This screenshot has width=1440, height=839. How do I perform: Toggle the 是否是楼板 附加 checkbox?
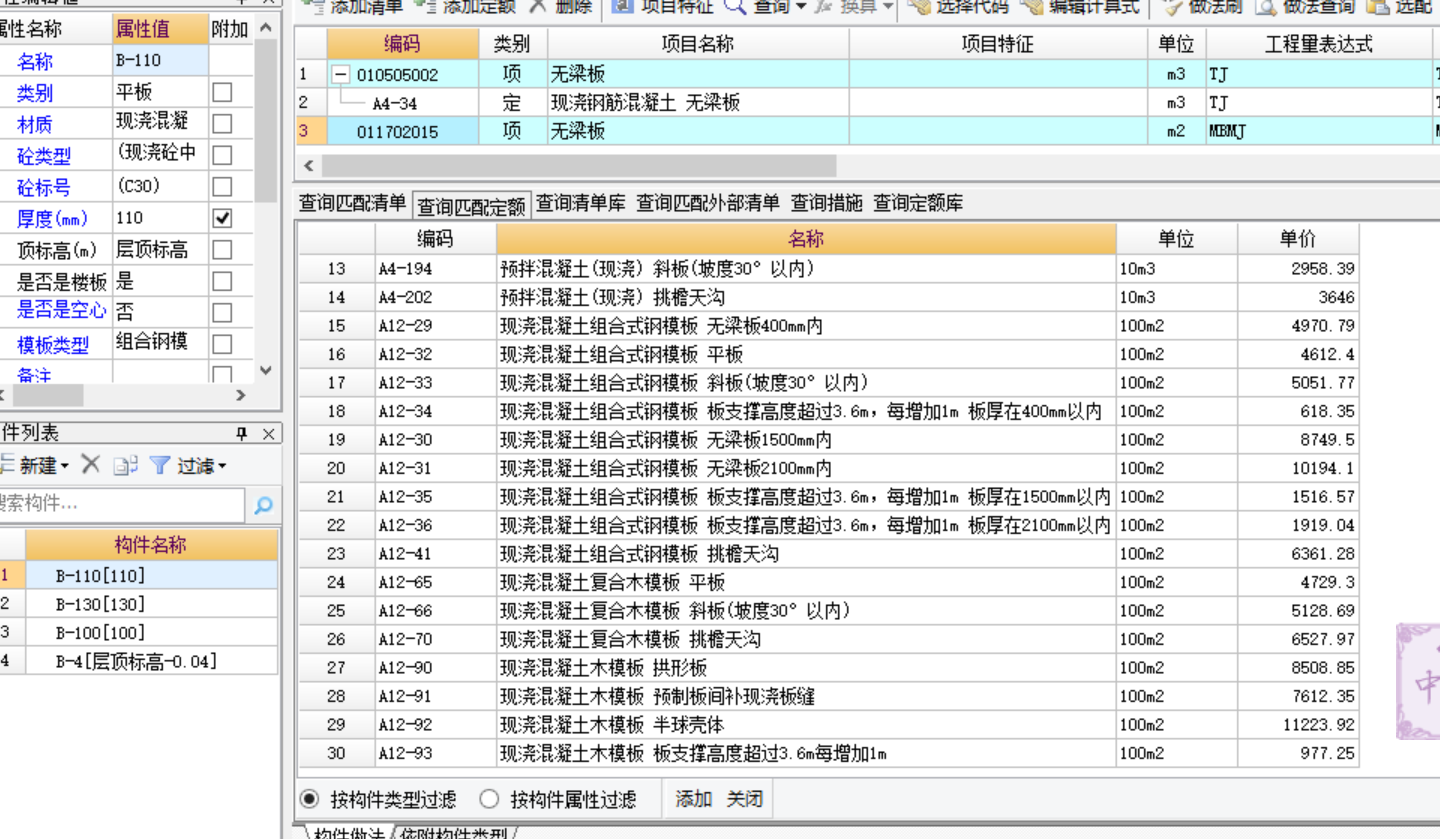222,281
